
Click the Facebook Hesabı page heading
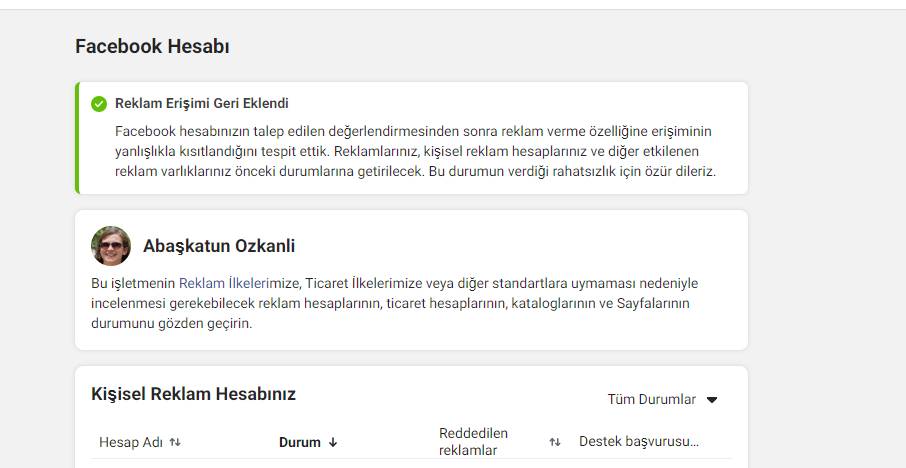point(153,46)
